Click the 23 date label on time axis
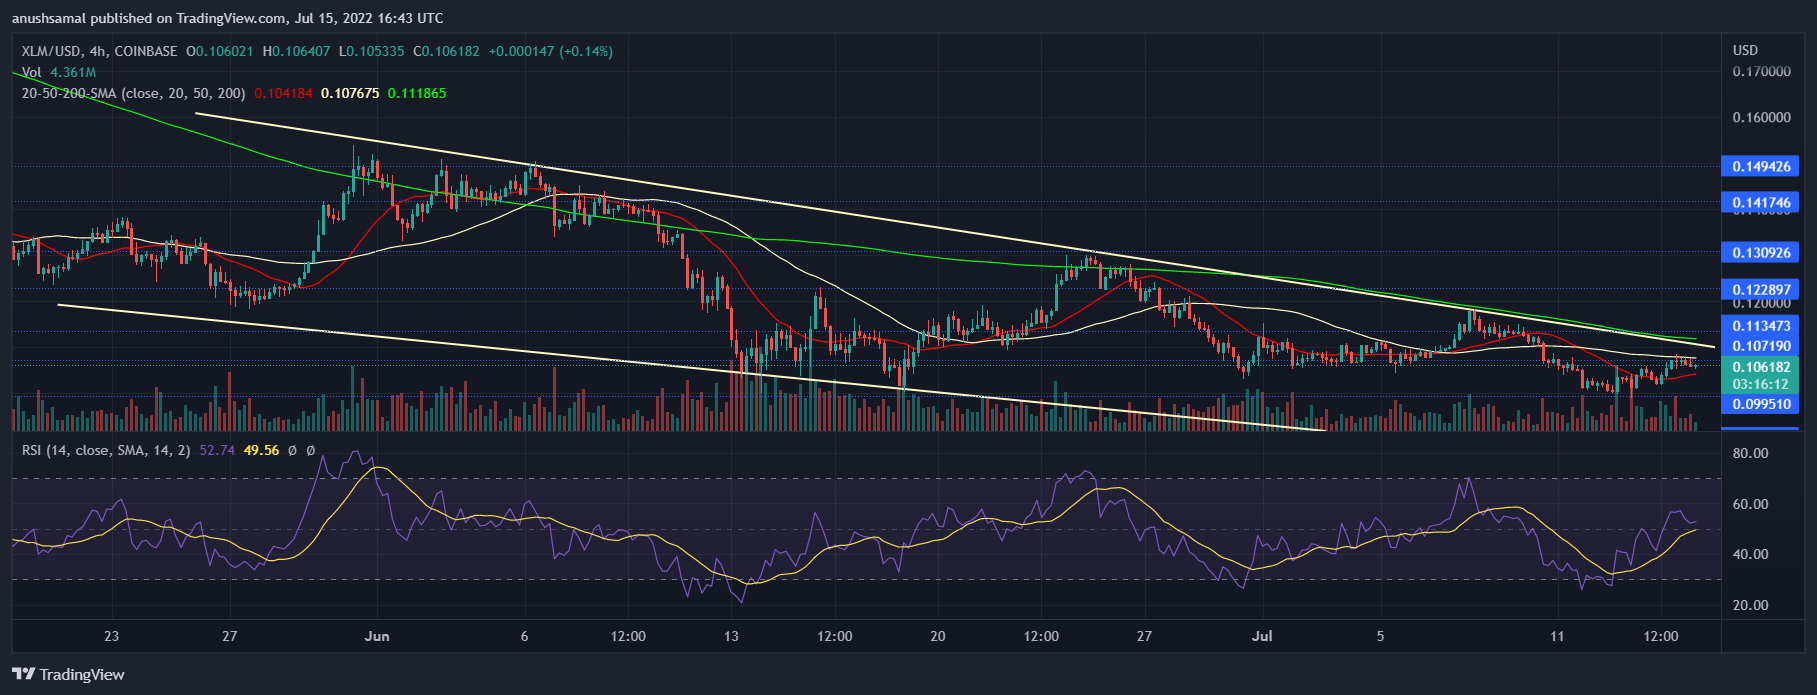This screenshot has height=695, width=1817. tap(111, 637)
